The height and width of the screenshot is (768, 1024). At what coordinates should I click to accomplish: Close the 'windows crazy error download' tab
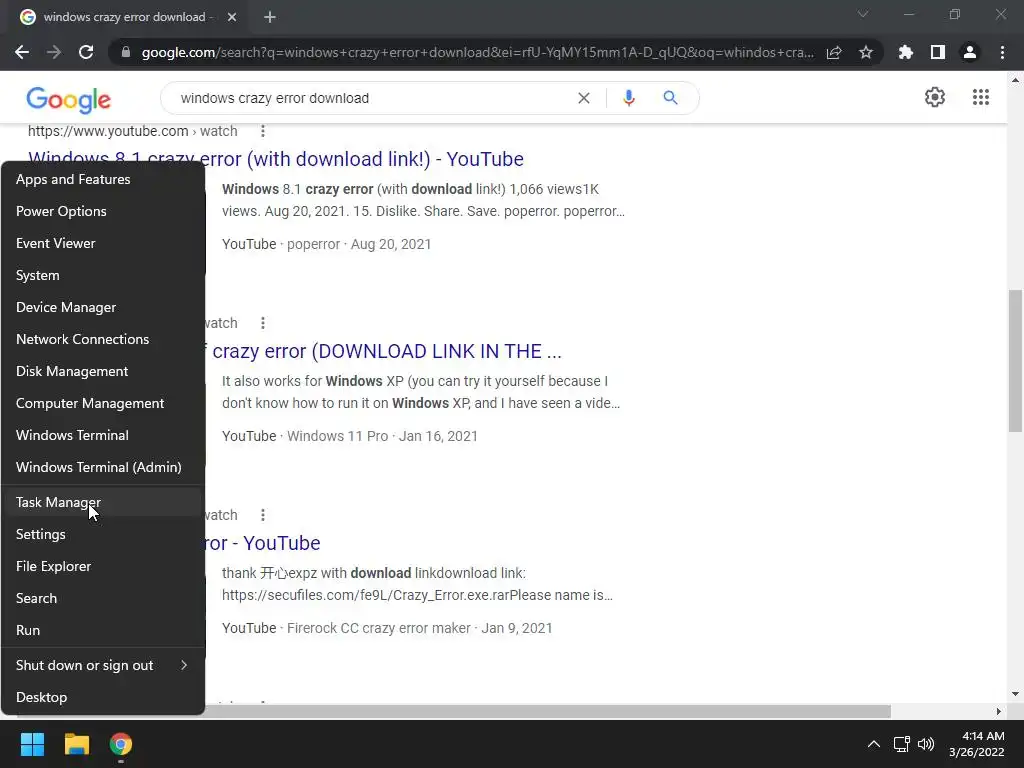[x=232, y=17]
